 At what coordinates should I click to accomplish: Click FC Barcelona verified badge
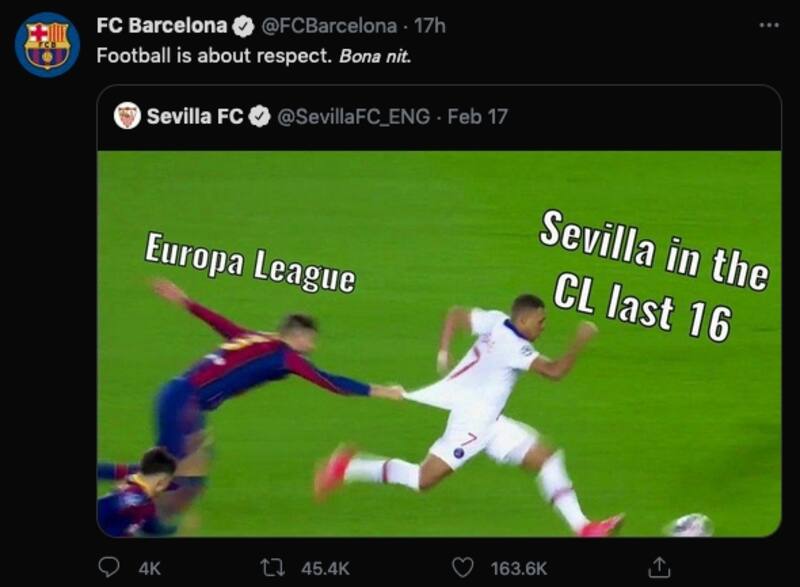click(x=243, y=26)
